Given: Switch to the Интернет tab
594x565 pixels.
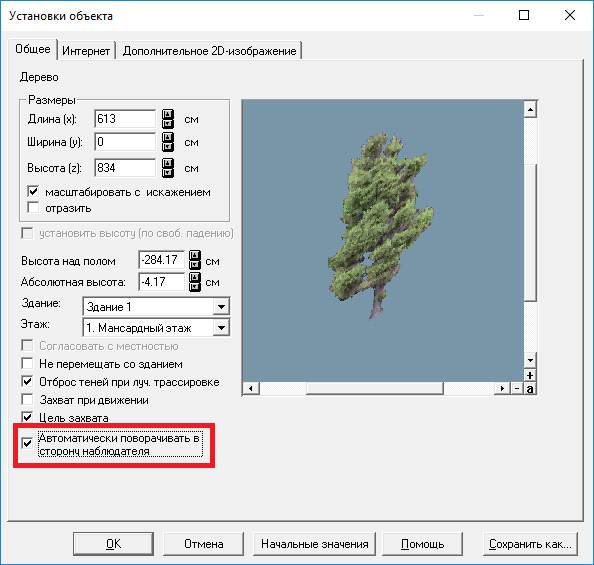Looking at the screenshot, I should point(86,51).
